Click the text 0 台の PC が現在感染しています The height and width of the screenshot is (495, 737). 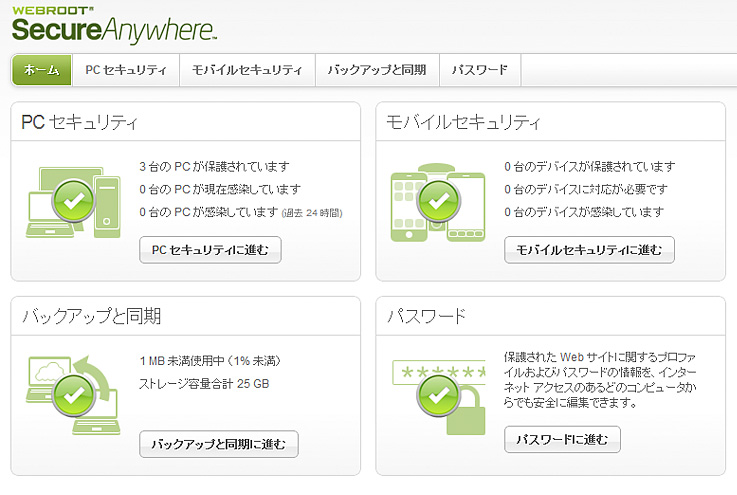(x=220, y=189)
